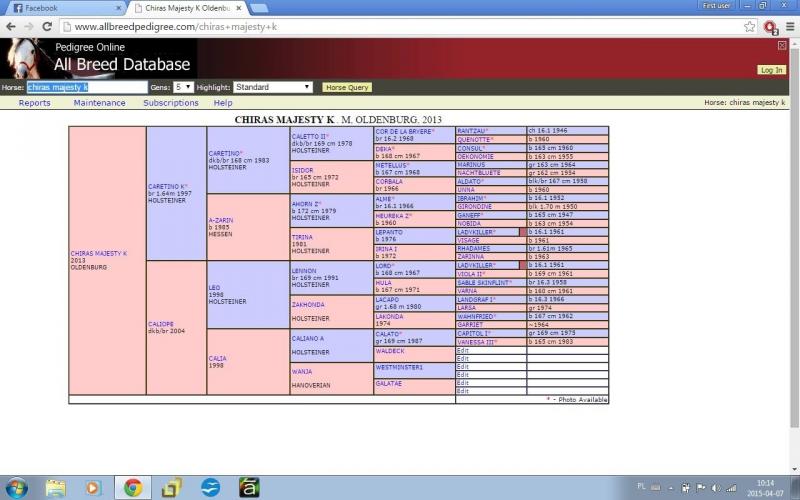Click the Log In button
800x500 pixels.
(771, 70)
